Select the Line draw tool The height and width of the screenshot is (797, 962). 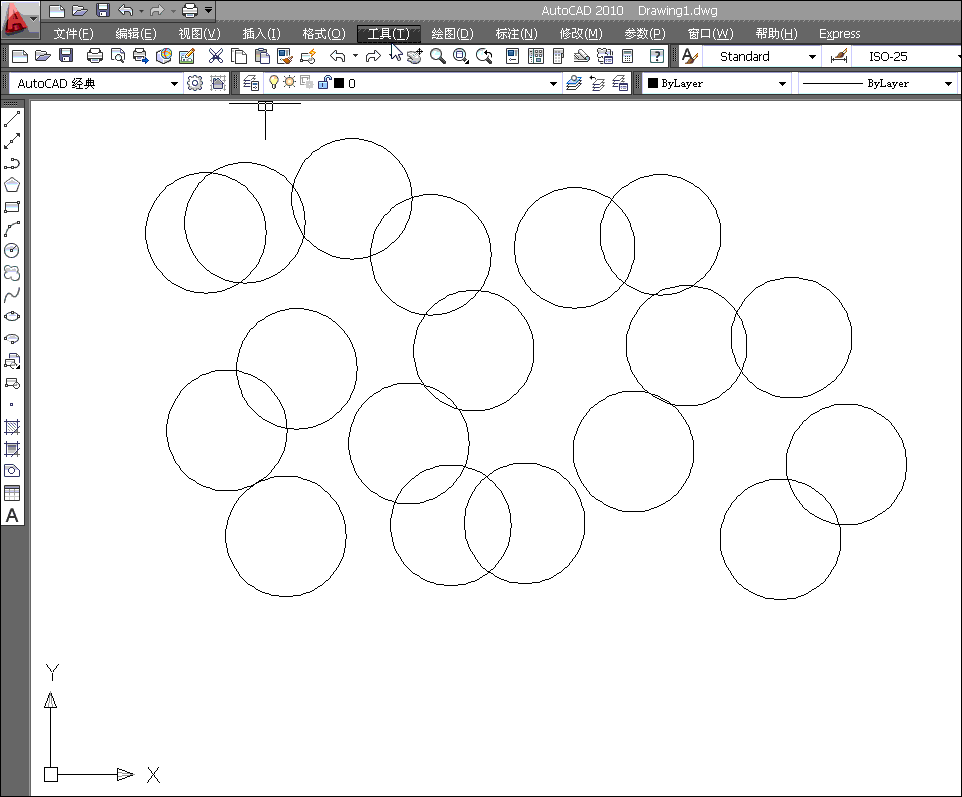(12, 119)
